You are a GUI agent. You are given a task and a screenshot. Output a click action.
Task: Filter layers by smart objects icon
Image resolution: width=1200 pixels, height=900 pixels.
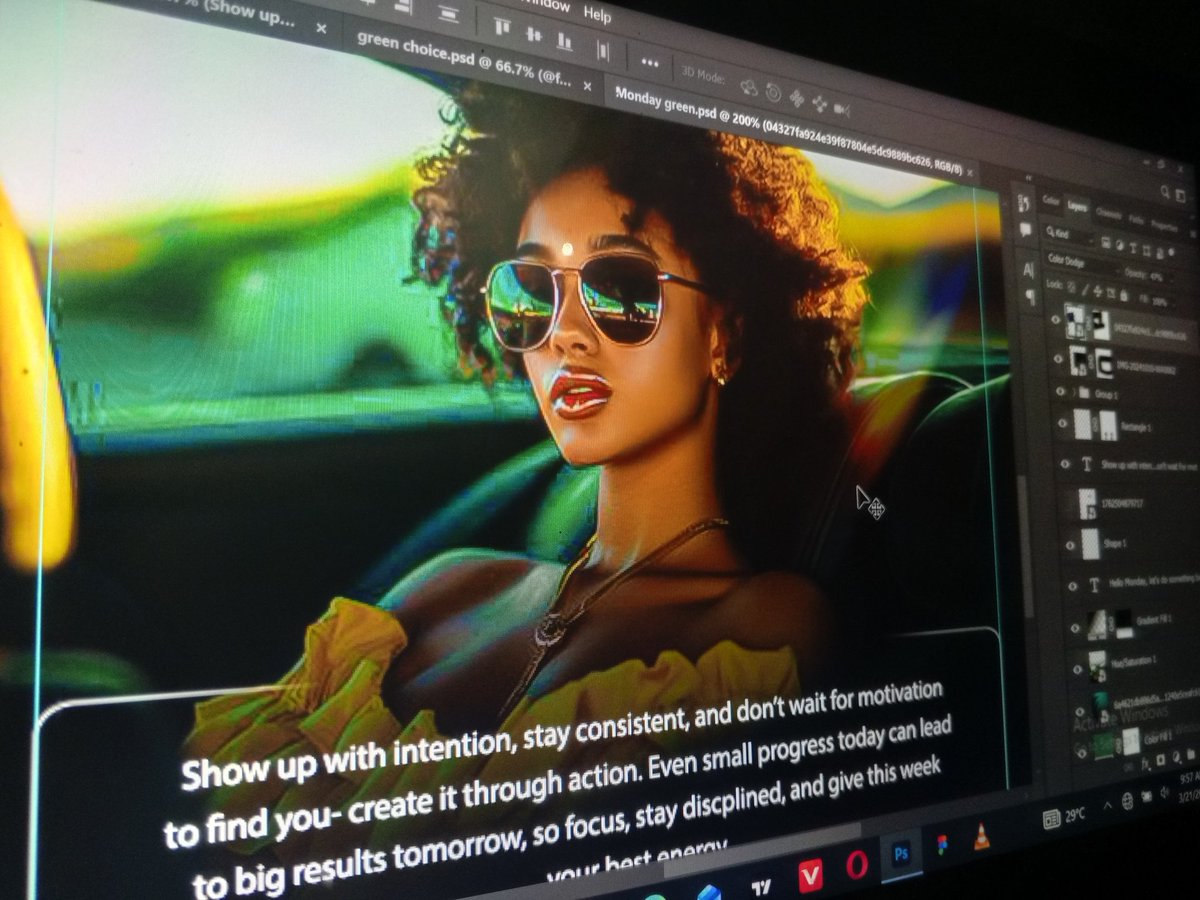click(x=1160, y=253)
